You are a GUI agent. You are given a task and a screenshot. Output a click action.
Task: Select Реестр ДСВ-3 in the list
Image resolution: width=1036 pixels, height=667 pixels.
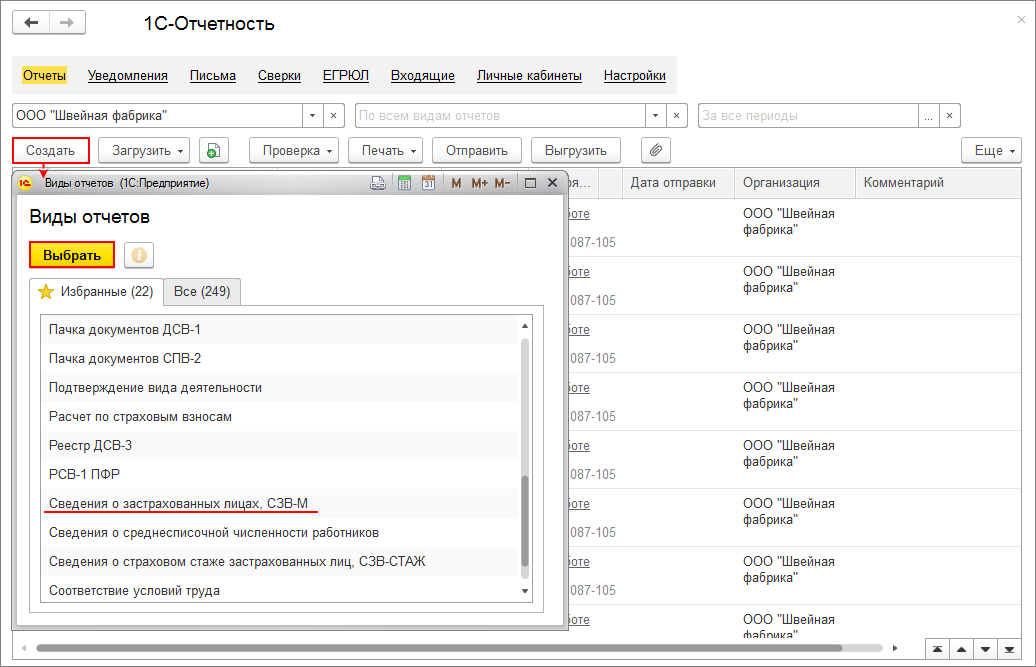[281, 446]
